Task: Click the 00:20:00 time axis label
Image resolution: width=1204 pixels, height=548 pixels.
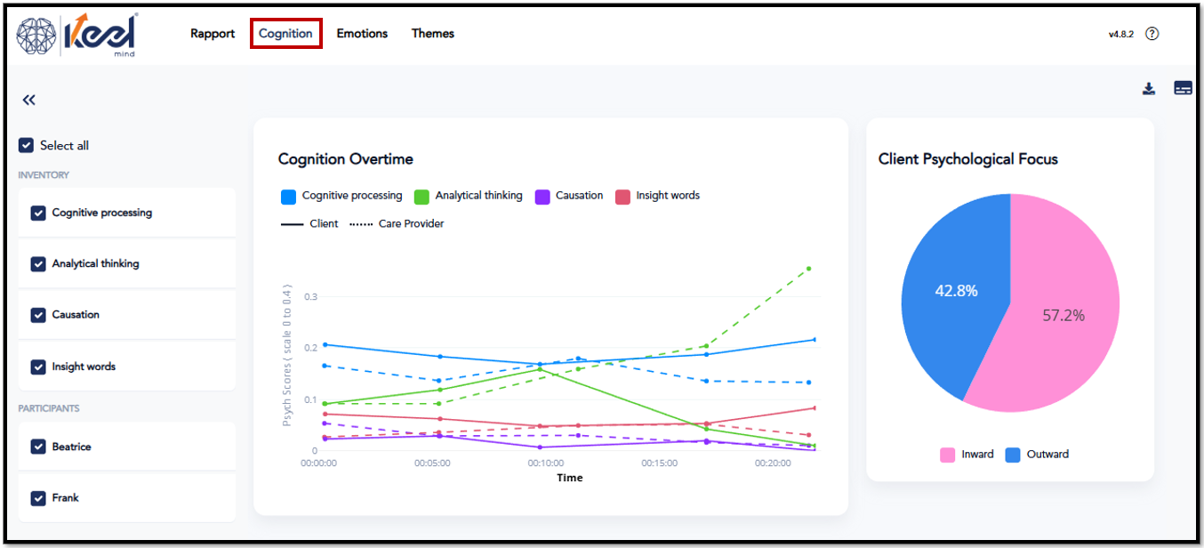Action: (x=774, y=464)
